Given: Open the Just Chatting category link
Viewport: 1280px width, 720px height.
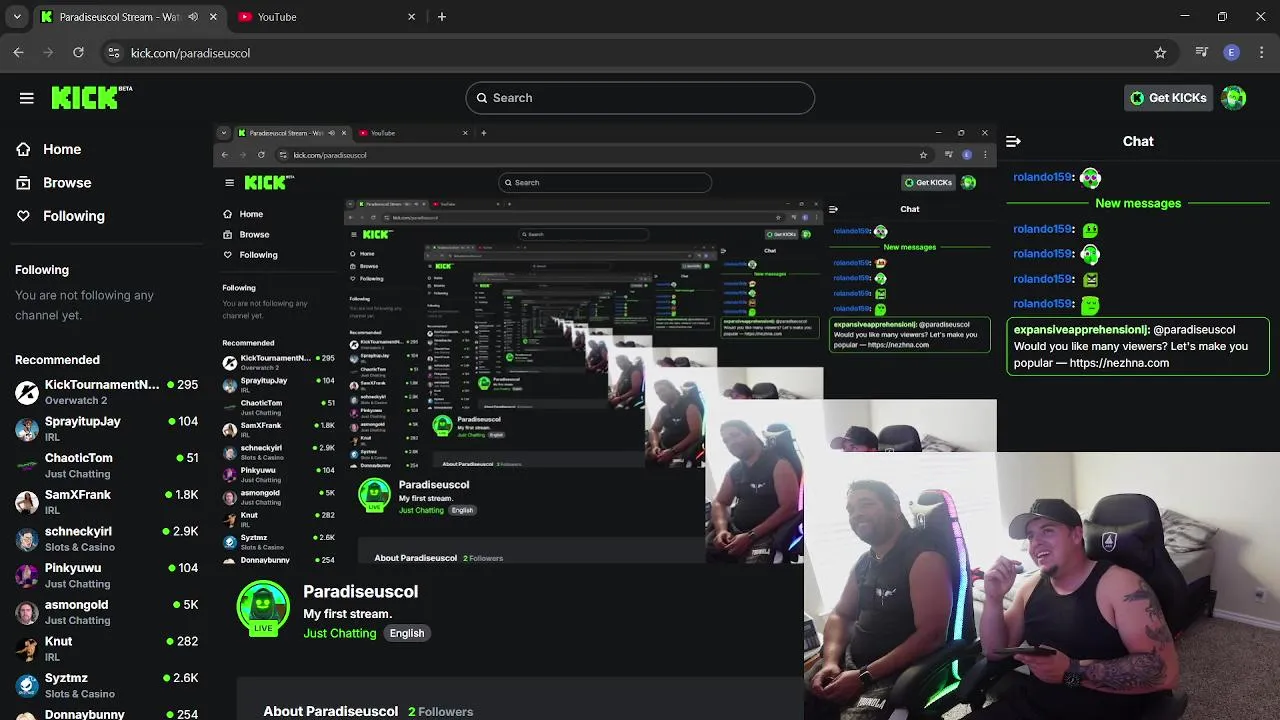Looking at the screenshot, I should 340,633.
